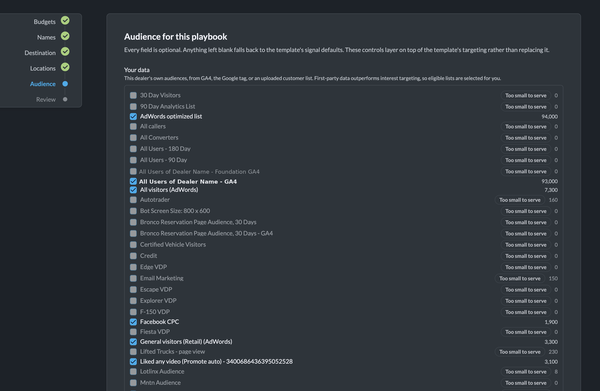Check All Users - 90 Day
The width and height of the screenshot is (600, 391).
coord(133,160)
